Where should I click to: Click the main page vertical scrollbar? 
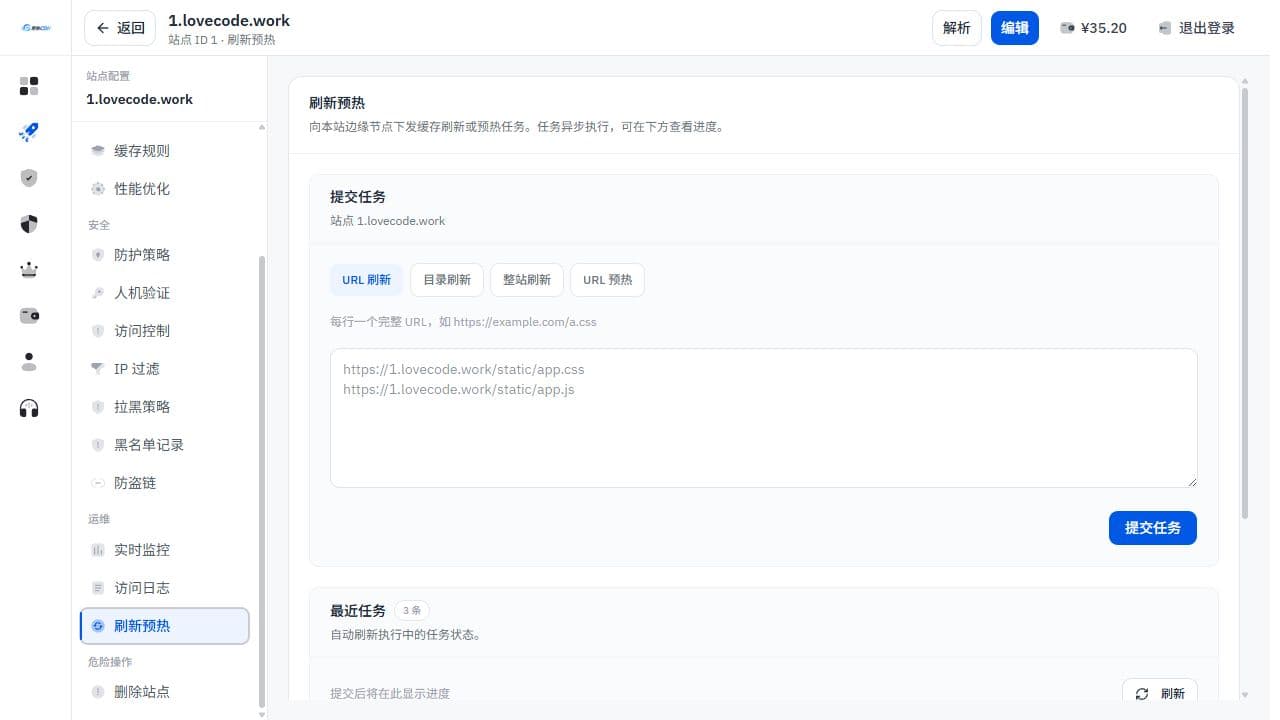[1245, 303]
